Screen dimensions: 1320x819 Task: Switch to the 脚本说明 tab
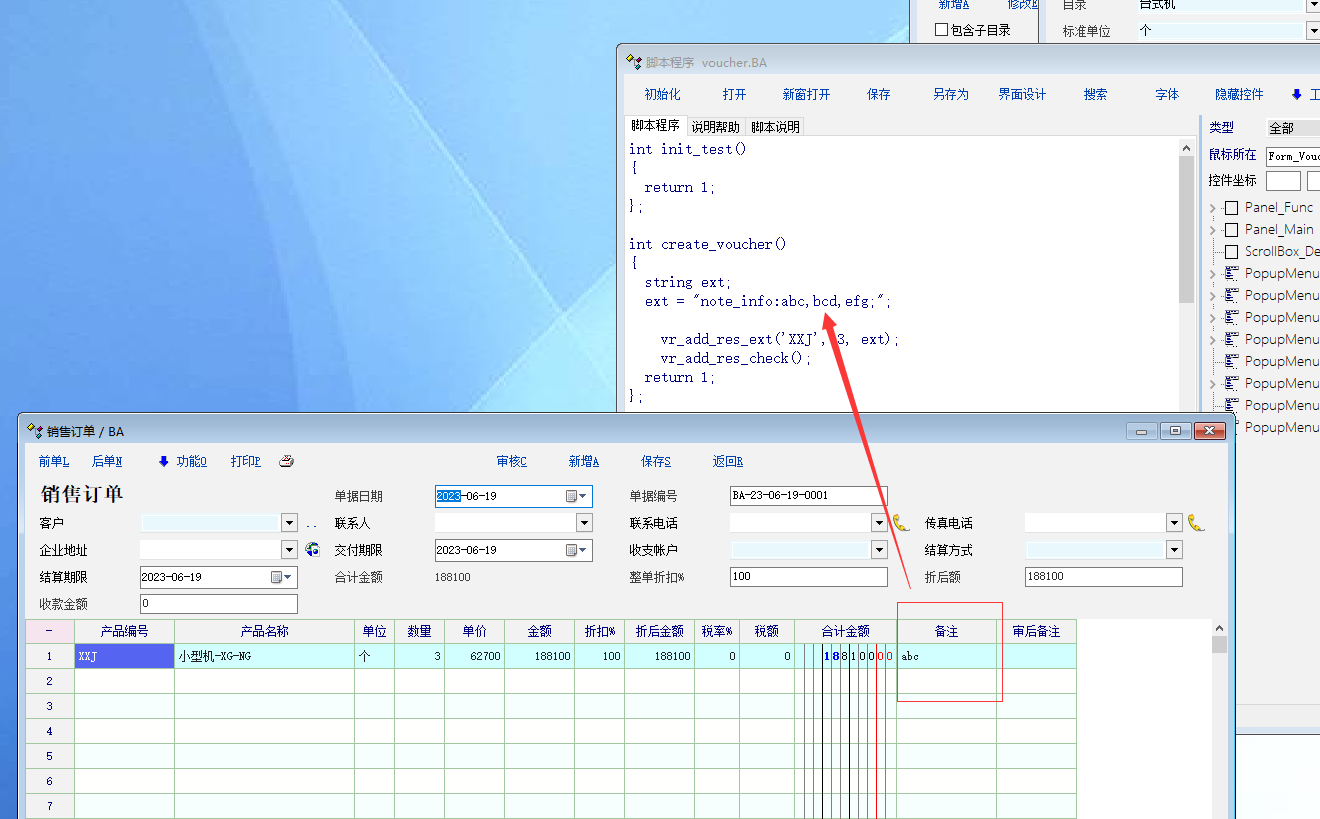pyautogui.click(x=775, y=127)
